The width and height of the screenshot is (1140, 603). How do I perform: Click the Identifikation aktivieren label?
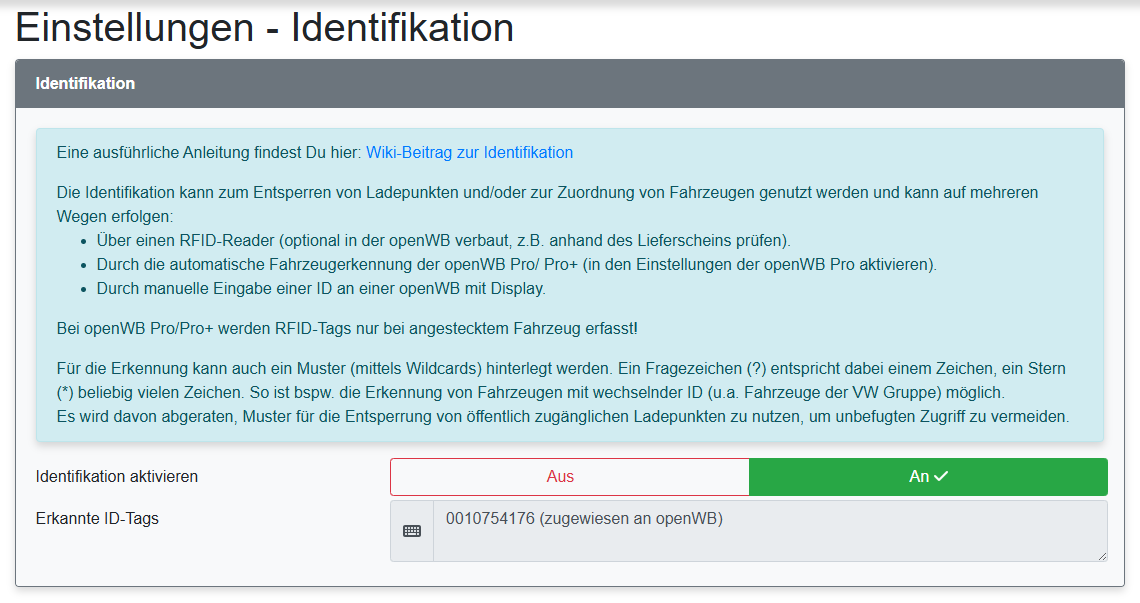117,477
